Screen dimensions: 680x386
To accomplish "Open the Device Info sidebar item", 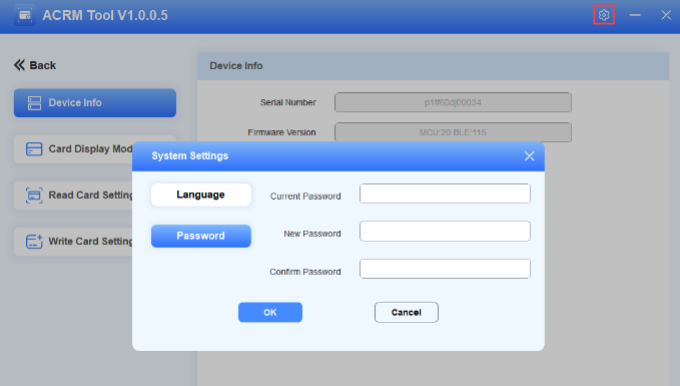I will point(95,103).
